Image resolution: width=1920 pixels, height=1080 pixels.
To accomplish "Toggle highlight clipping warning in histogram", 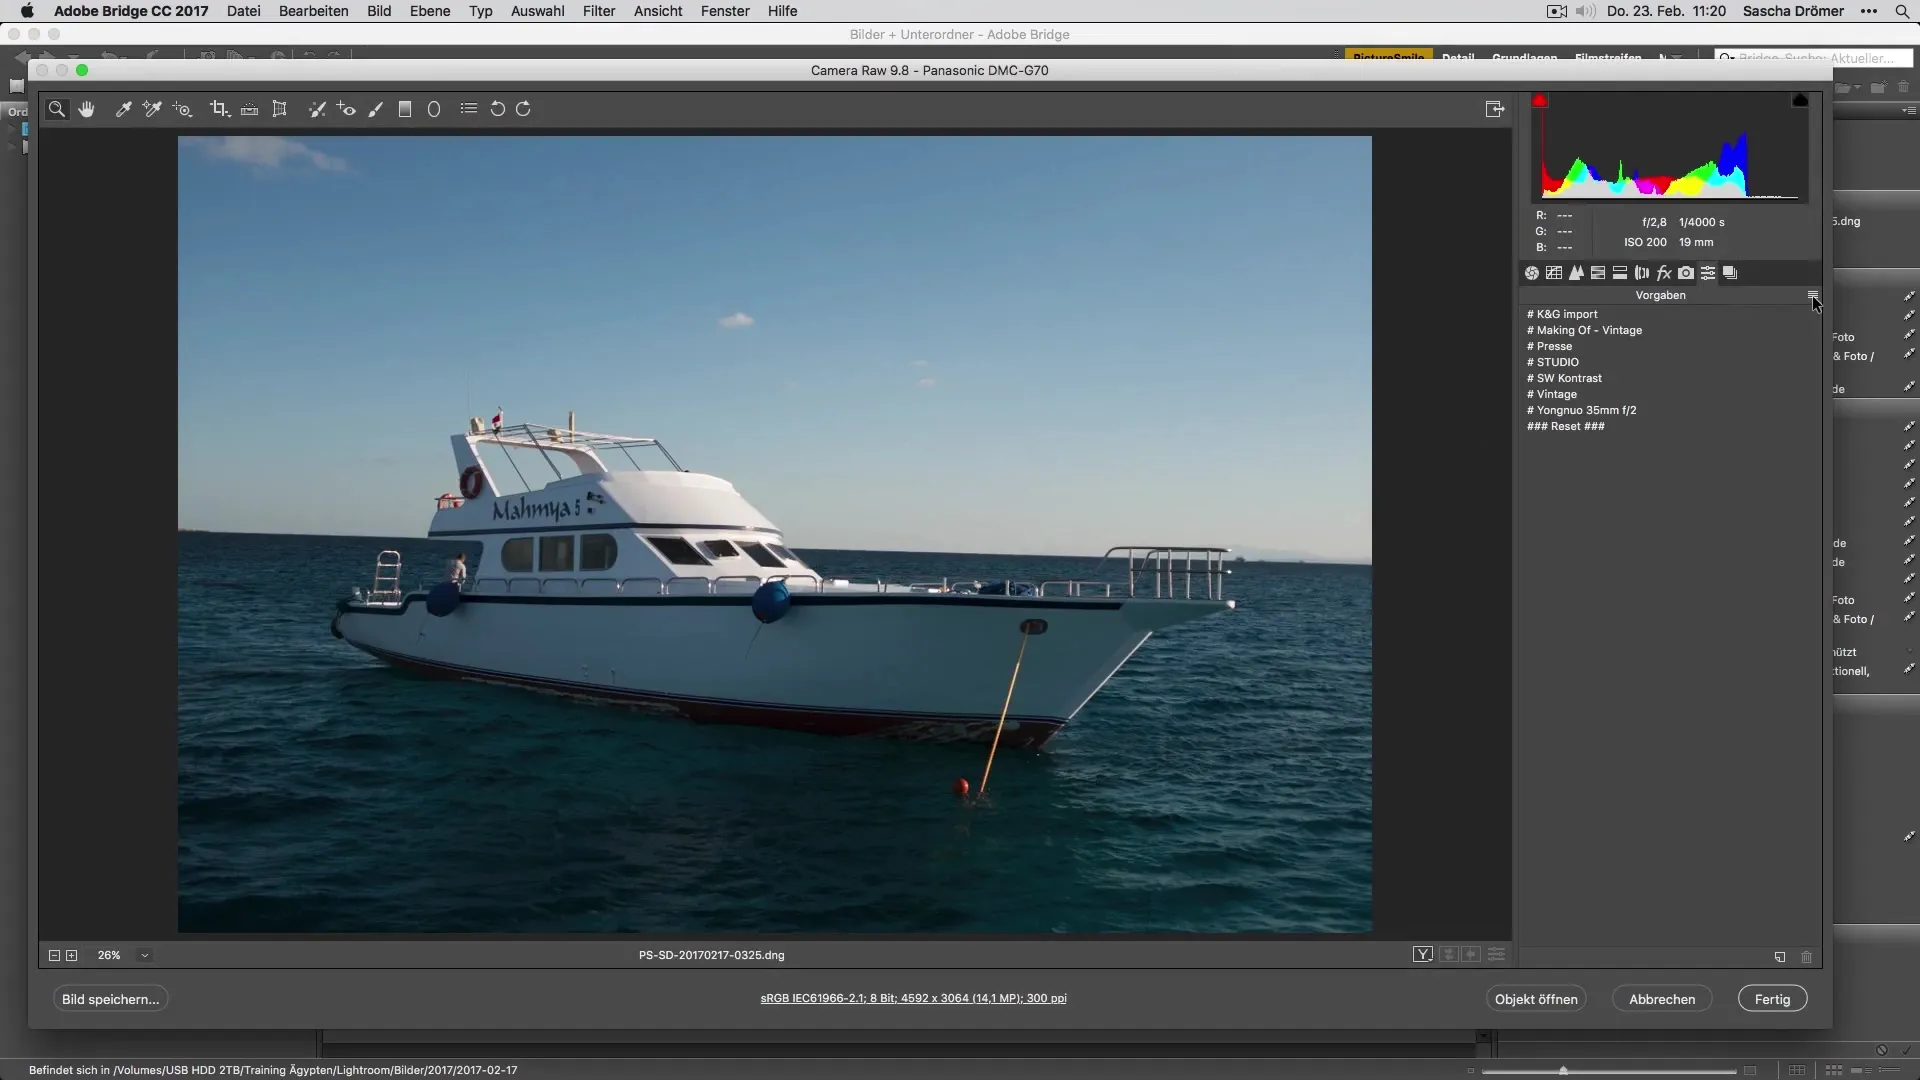I will pos(1800,101).
